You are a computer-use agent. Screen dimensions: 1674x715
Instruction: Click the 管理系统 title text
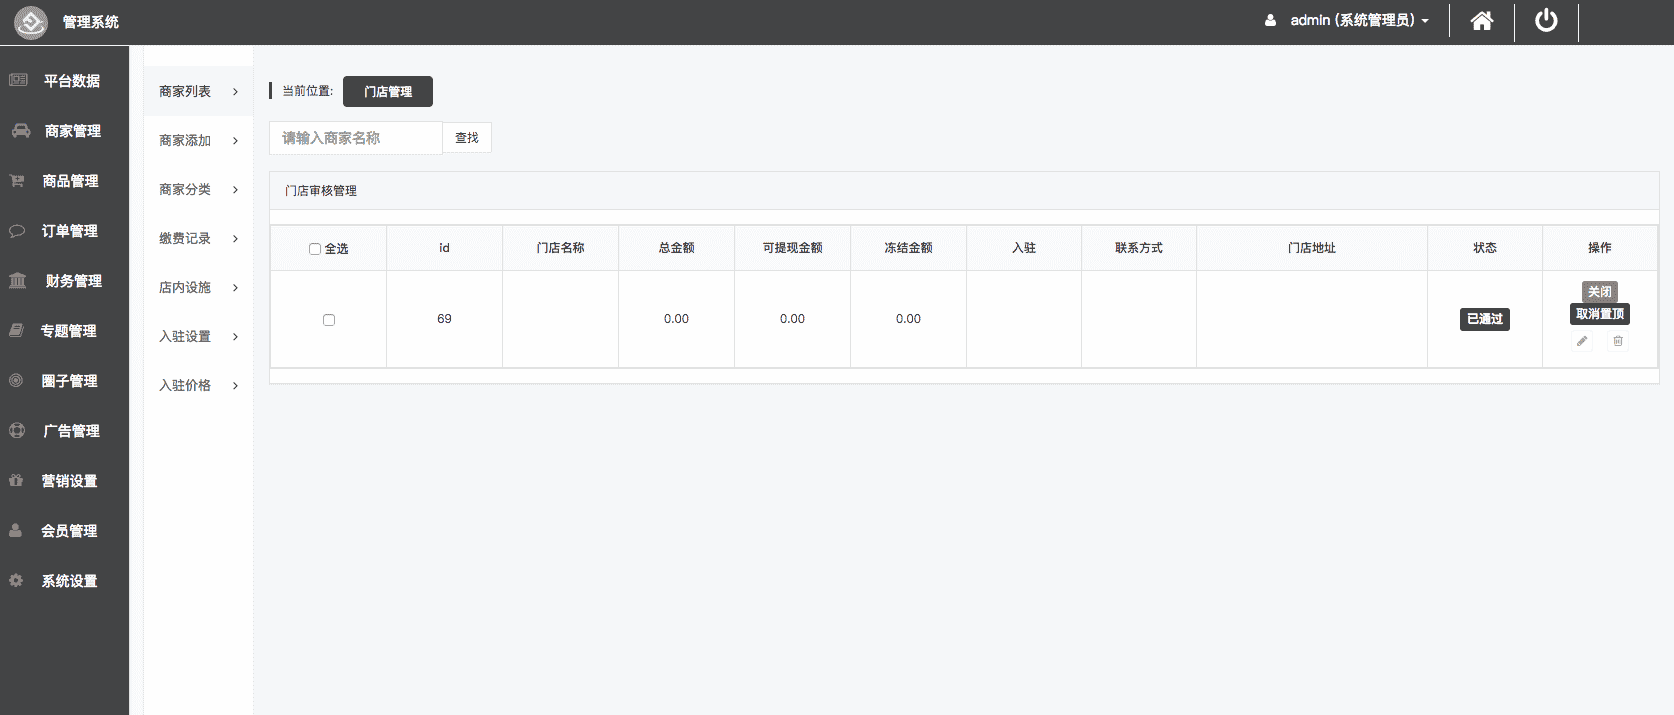(x=91, y=22)
